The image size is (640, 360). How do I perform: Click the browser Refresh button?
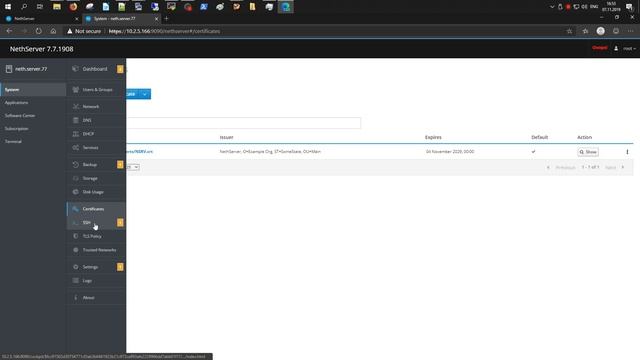pos(38,31)
